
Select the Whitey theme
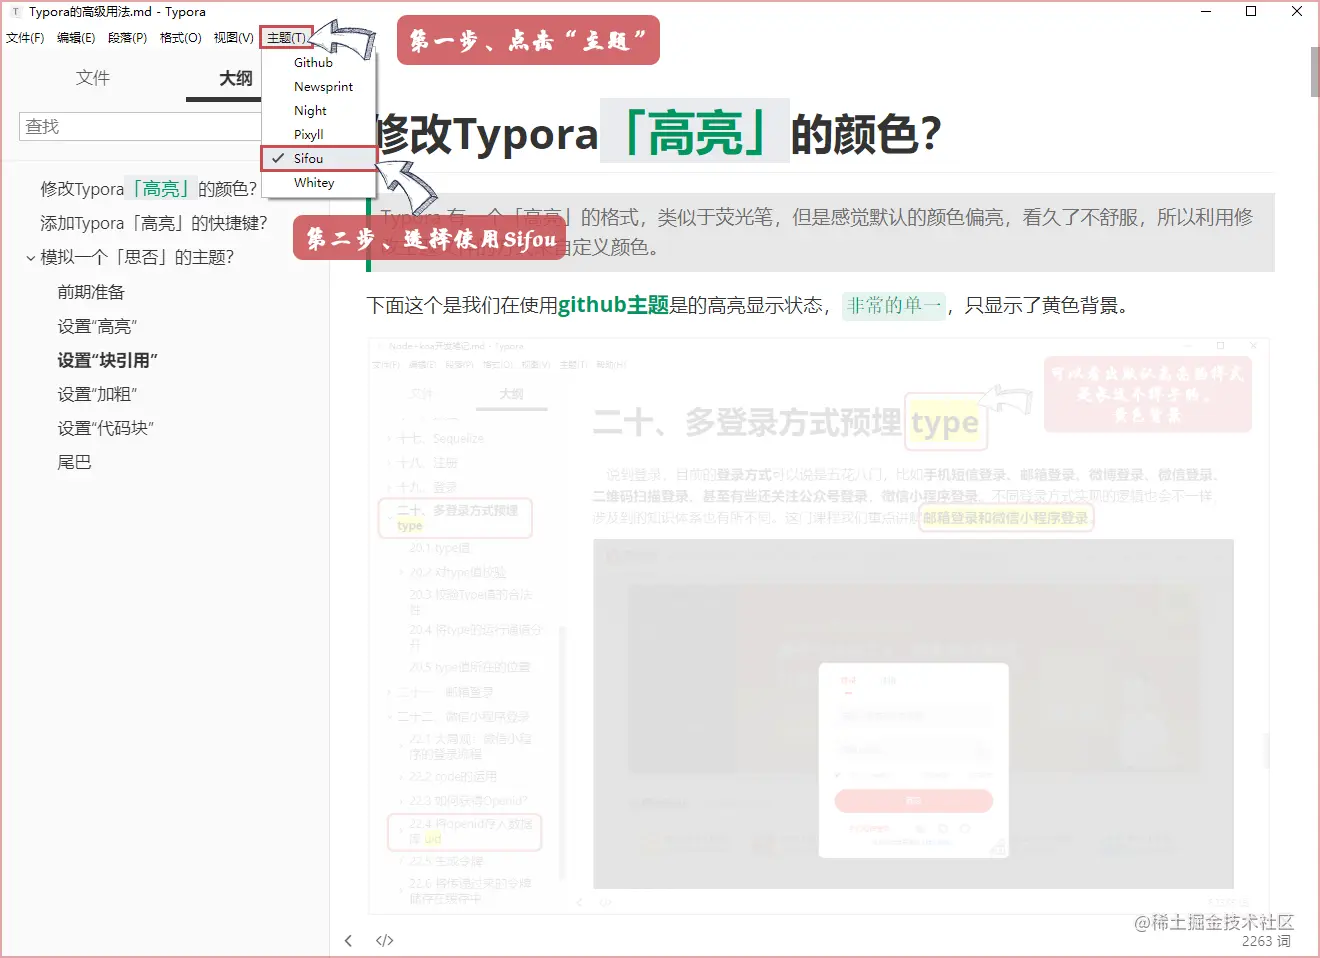click(313, 182)
